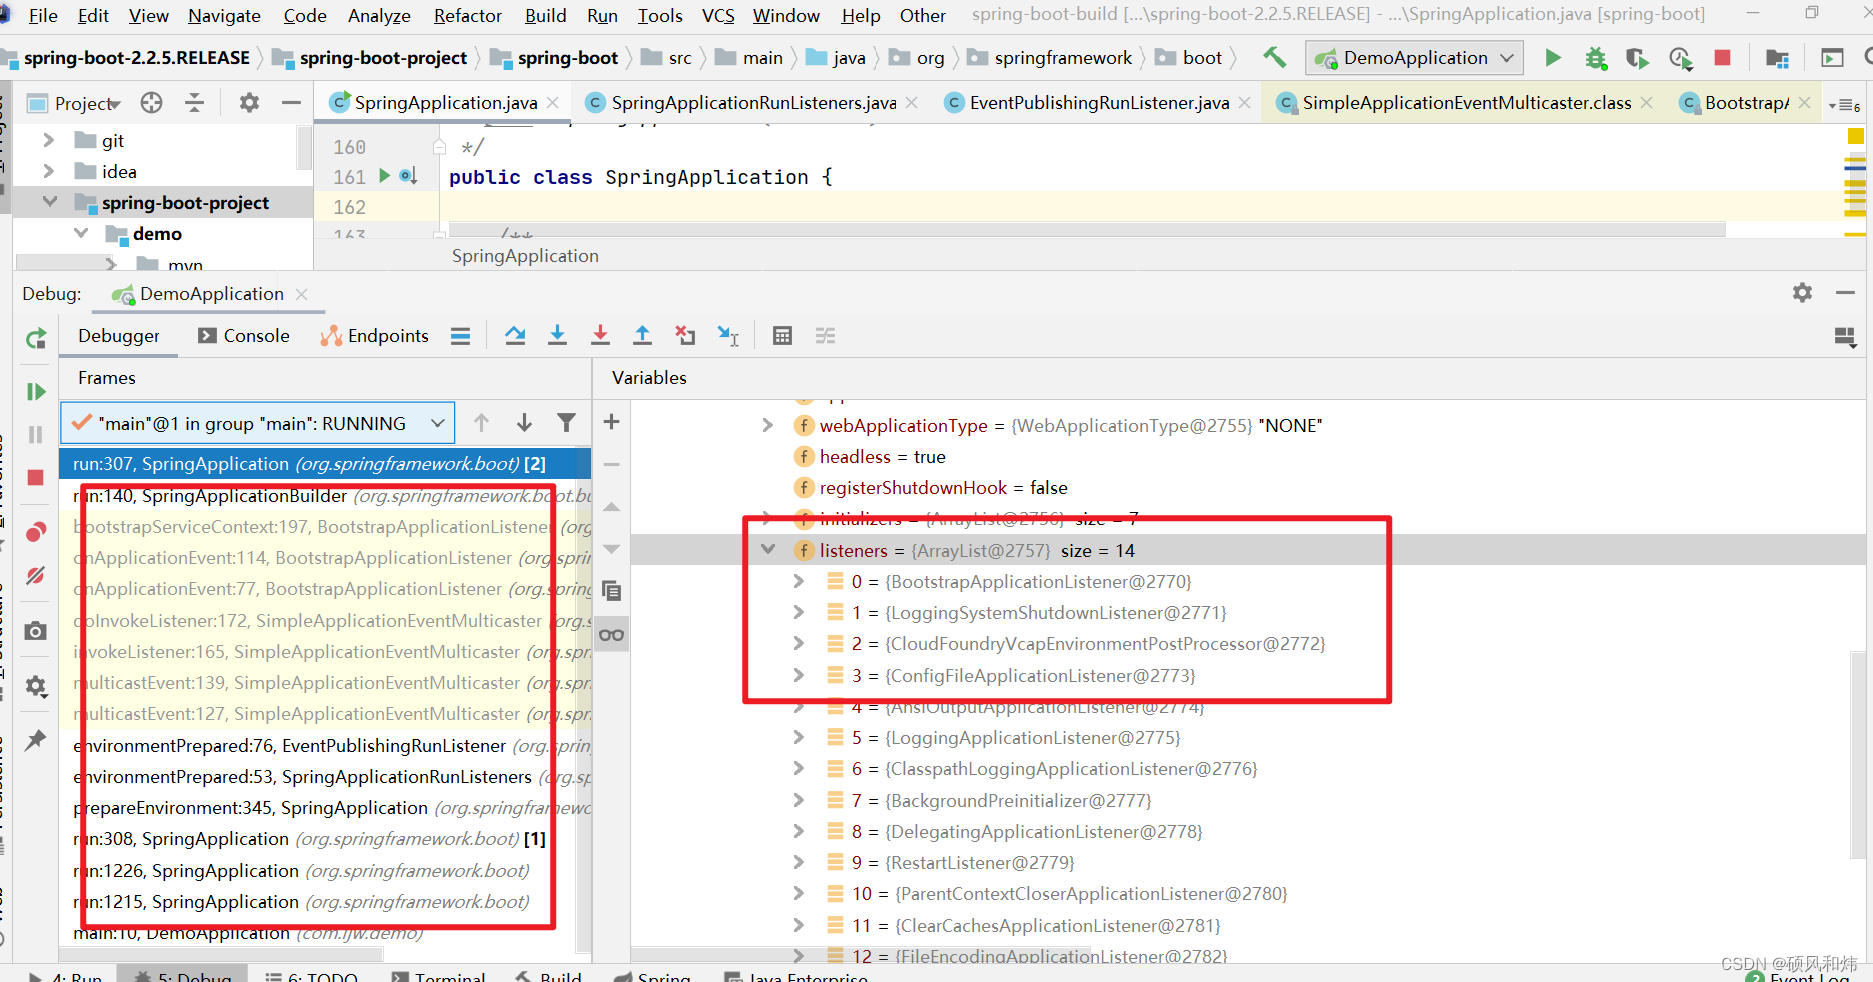Stop the debug session from the sidebar
Viewport: 1873px width, 982px height.
pyautogui.click(x=36, y=477)
